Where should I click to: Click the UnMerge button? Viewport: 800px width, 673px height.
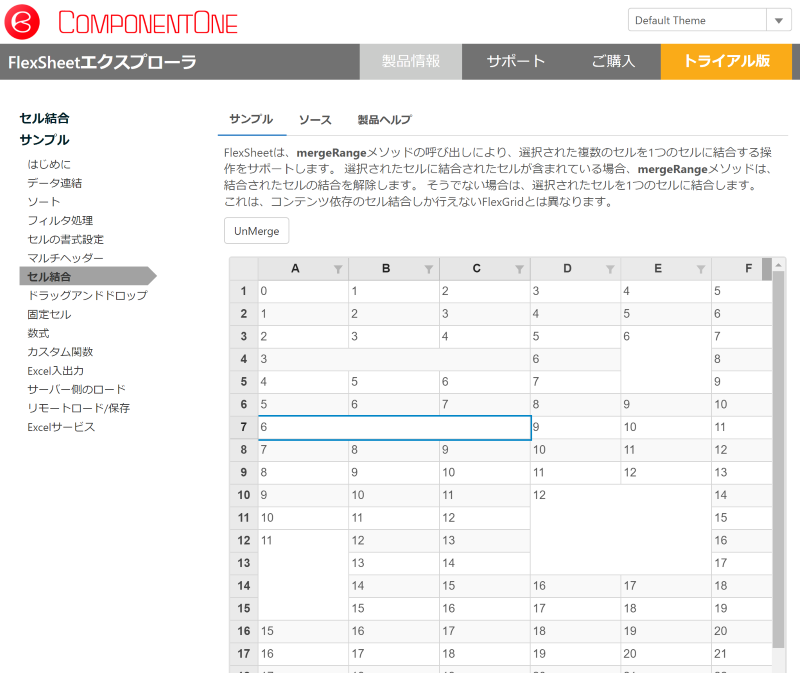point(257,231)
